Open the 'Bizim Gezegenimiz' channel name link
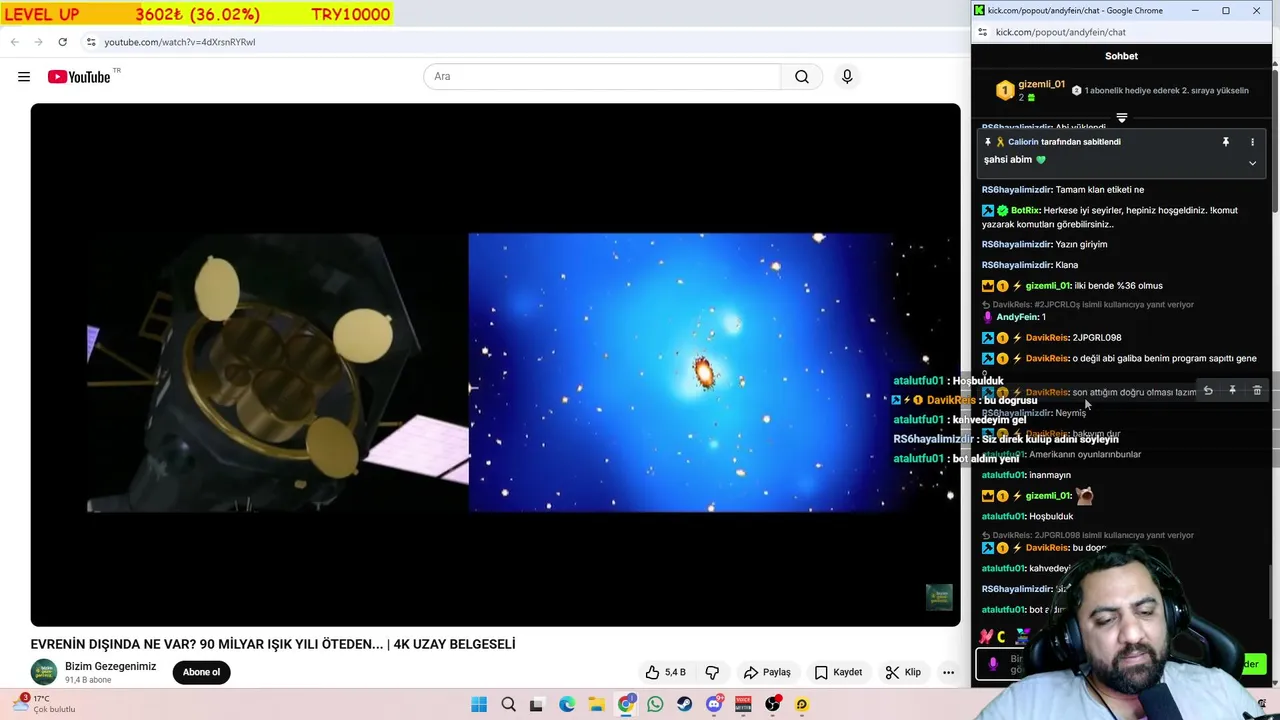 (110, 666)
